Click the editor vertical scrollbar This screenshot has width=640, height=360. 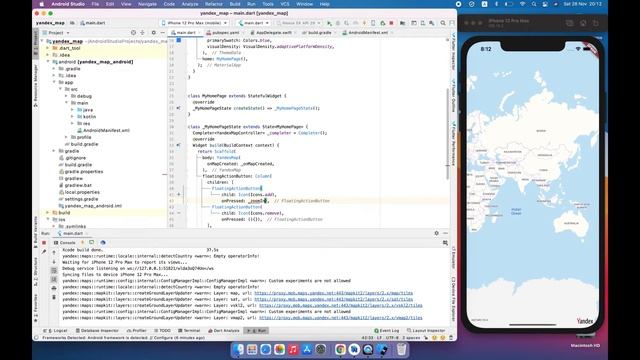pos(448,135)
